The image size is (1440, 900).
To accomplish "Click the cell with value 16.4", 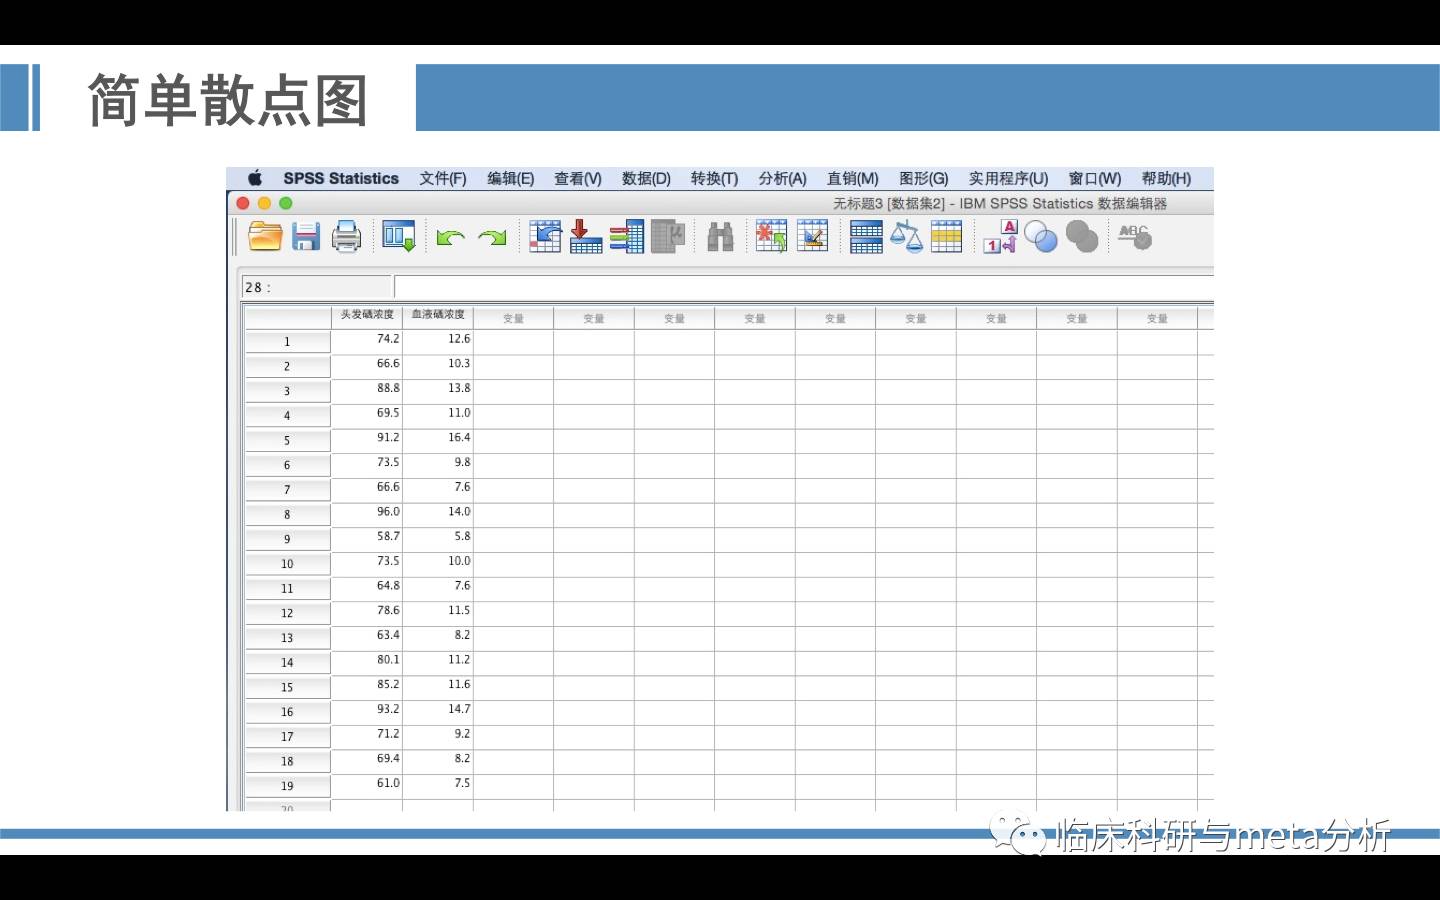I will click(x=438, y=439).
